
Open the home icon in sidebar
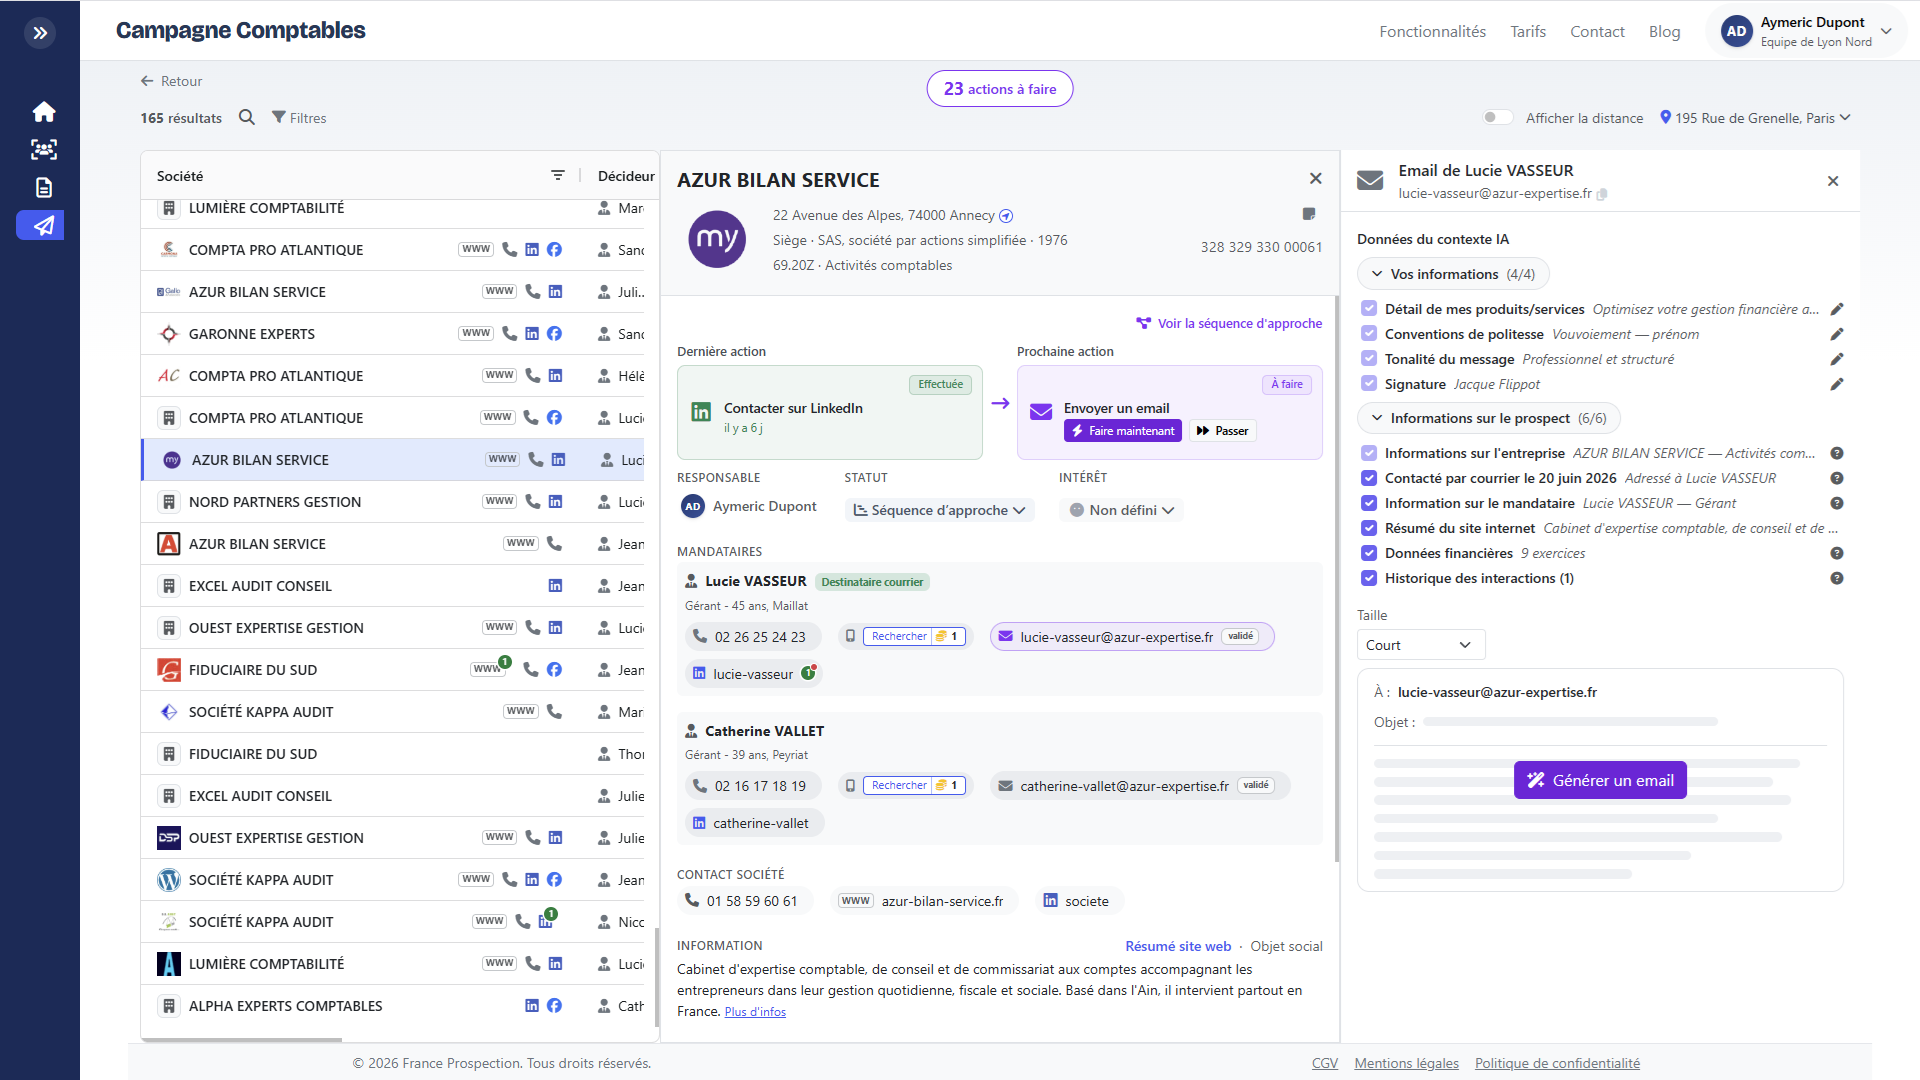[x=43, y=111]
